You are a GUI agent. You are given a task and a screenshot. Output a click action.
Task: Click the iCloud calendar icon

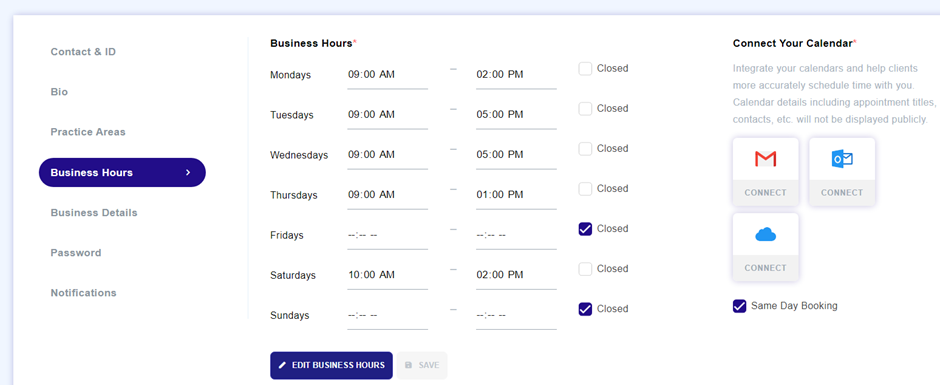pos(766,234)
